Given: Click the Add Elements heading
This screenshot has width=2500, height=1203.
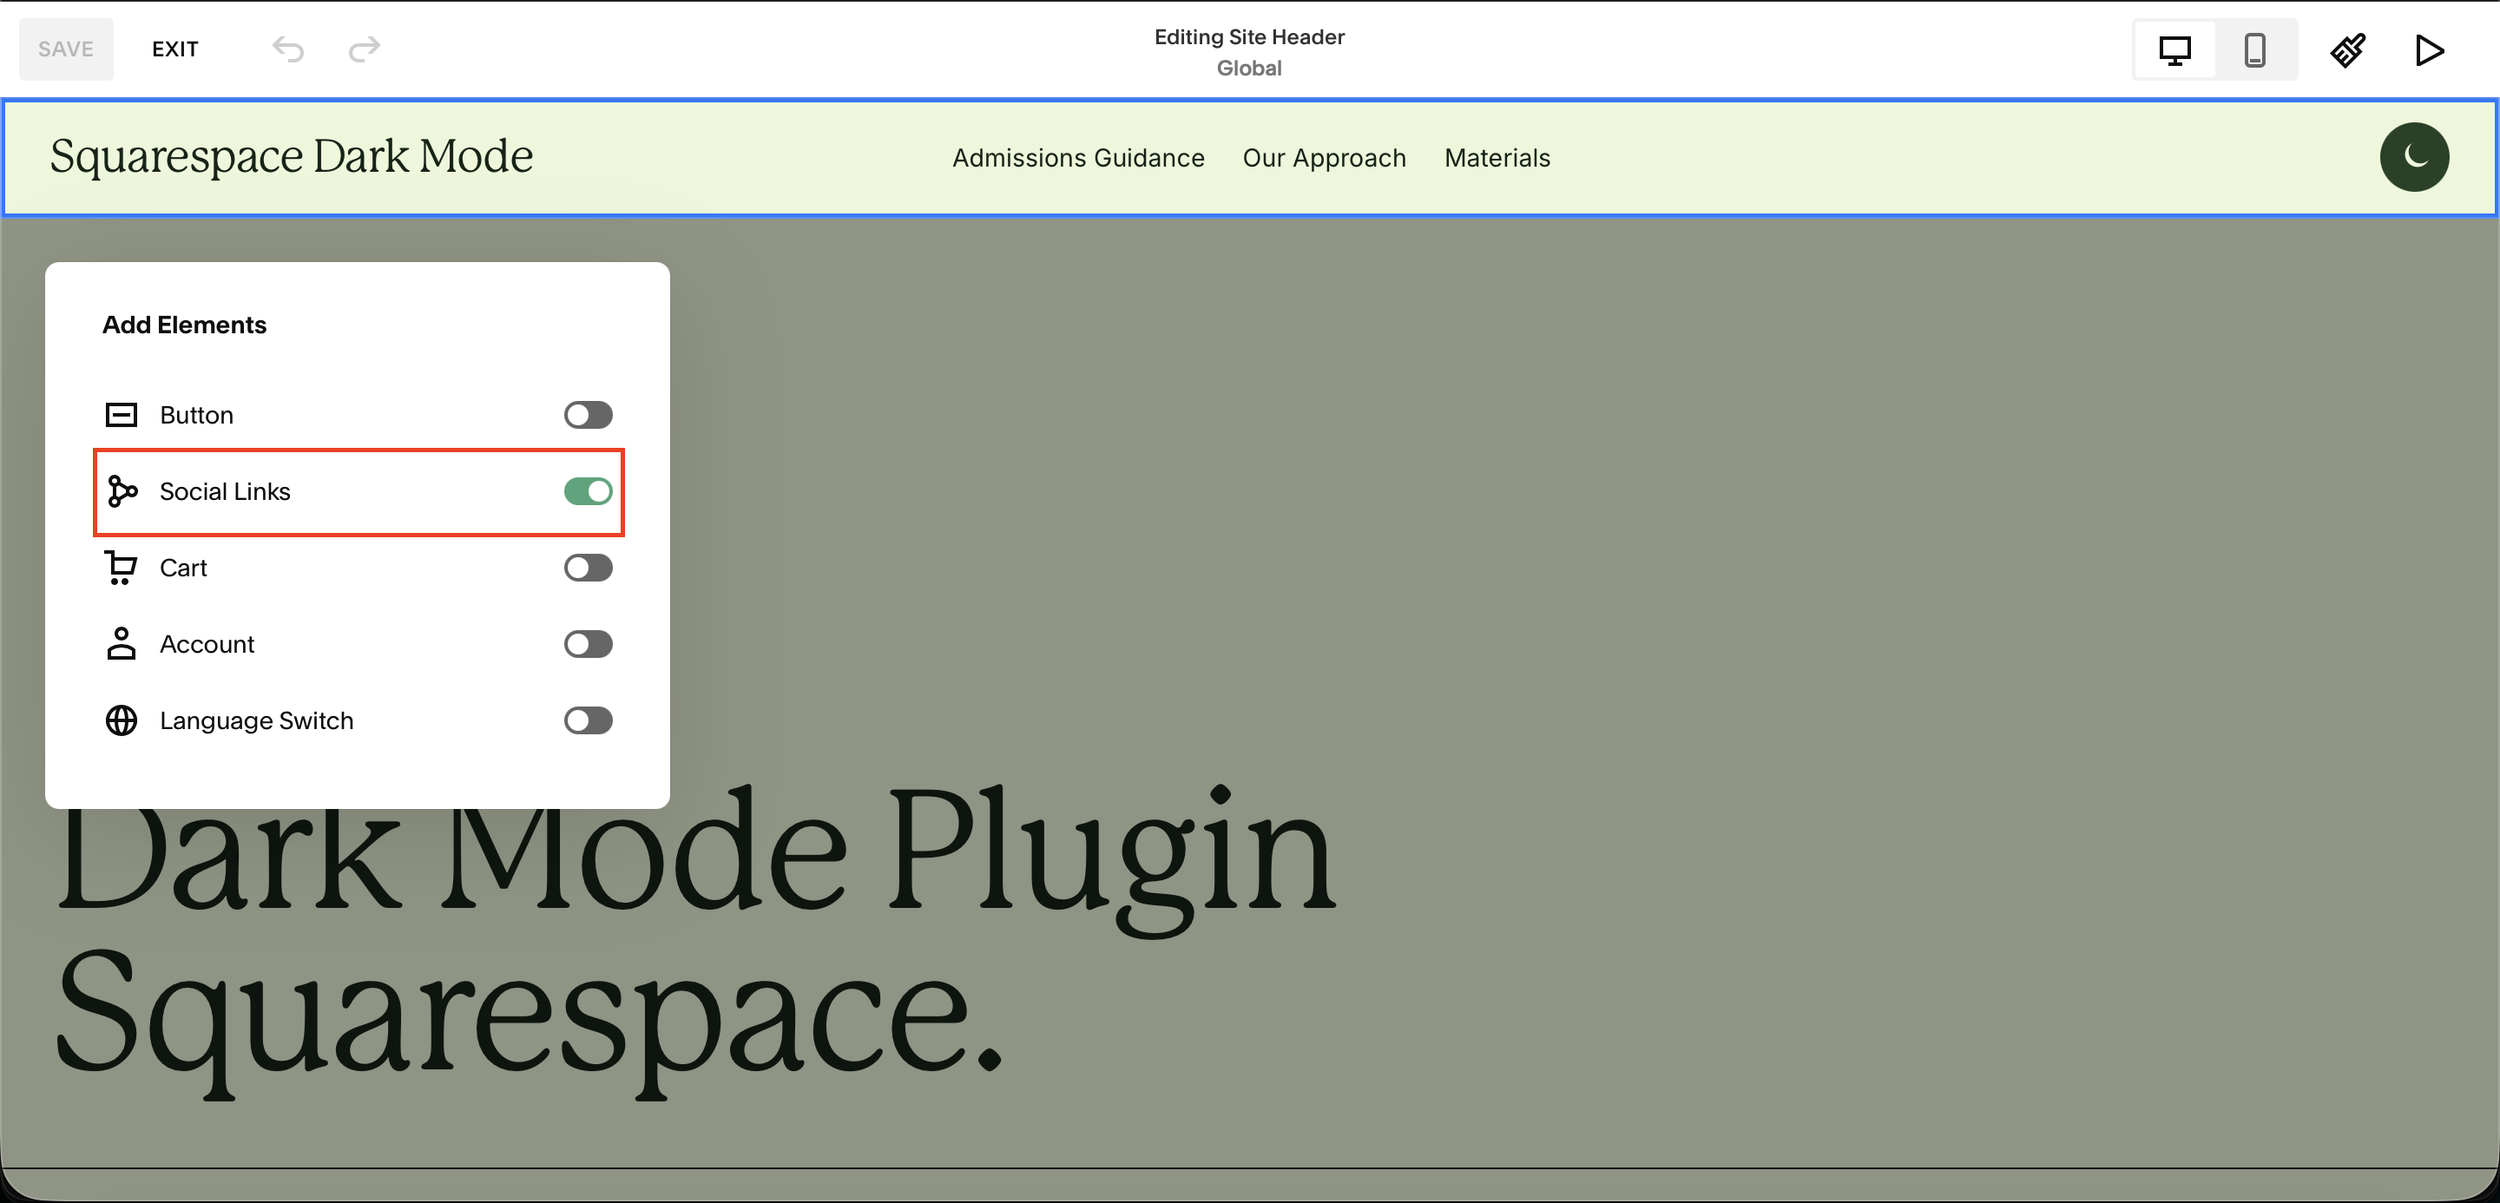Looking at the screenshot, I should point(184,325).
